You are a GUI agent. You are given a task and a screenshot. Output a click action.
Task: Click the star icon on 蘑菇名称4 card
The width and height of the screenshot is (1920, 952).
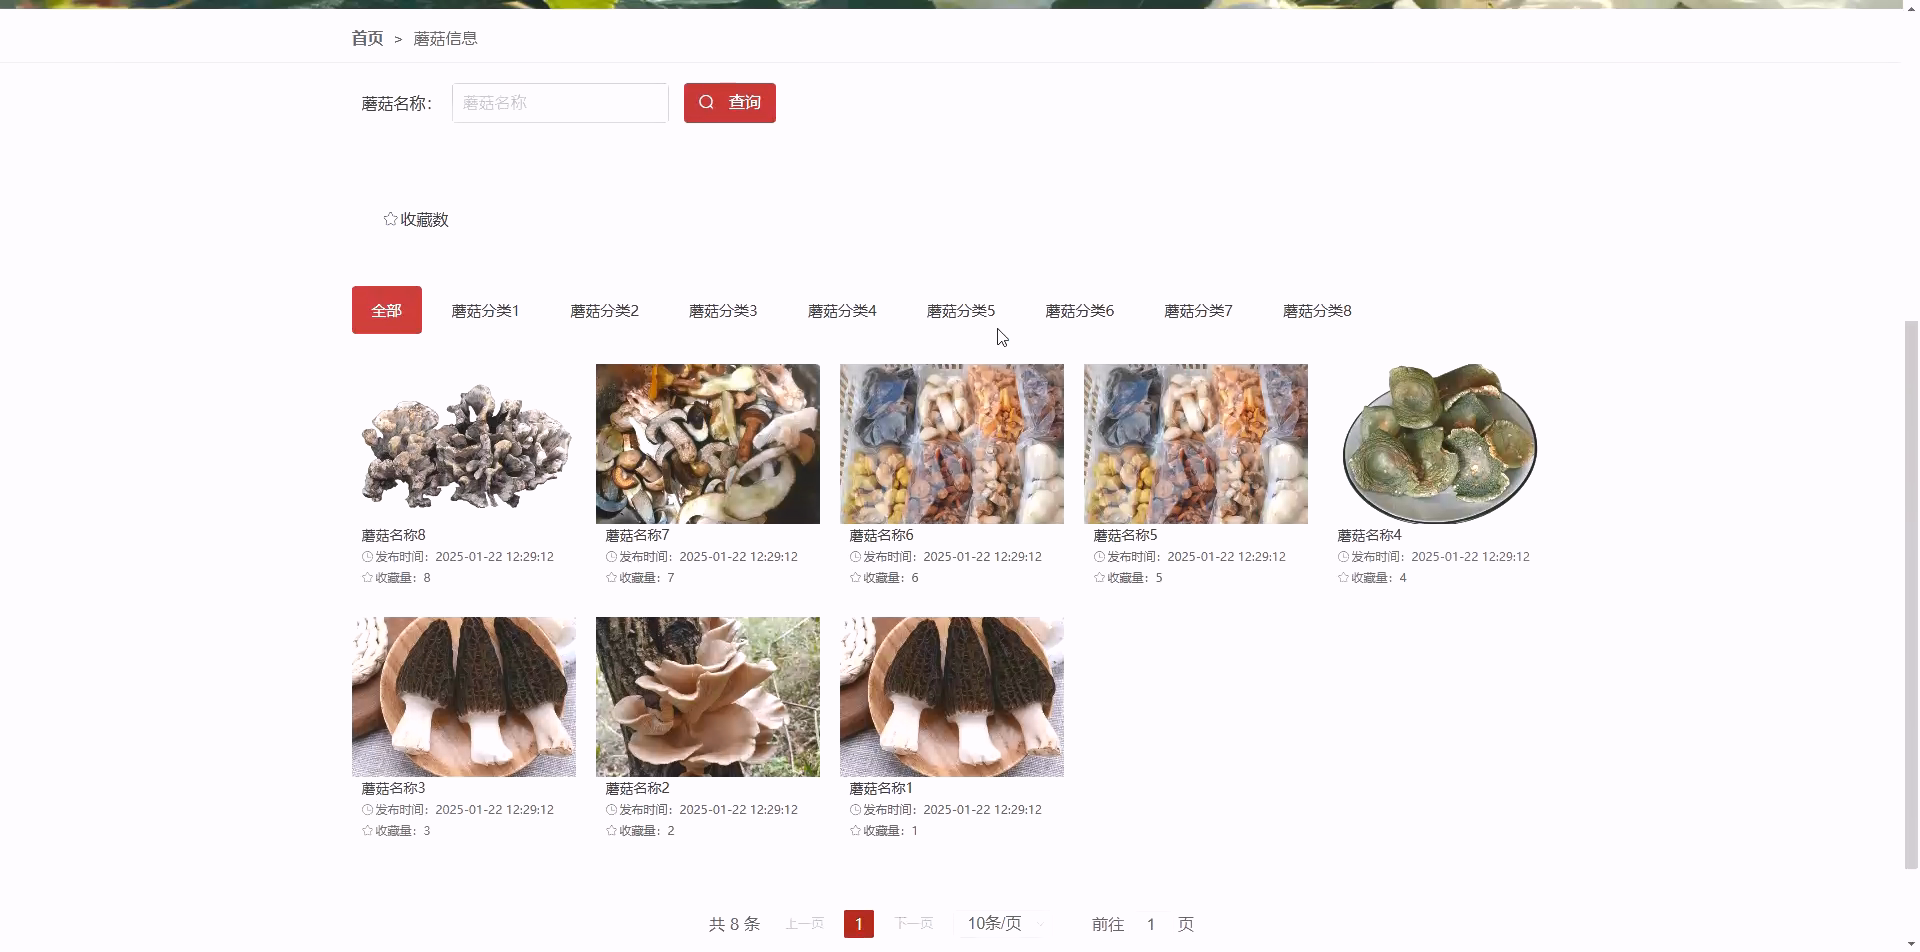(x=1342, y=578)
